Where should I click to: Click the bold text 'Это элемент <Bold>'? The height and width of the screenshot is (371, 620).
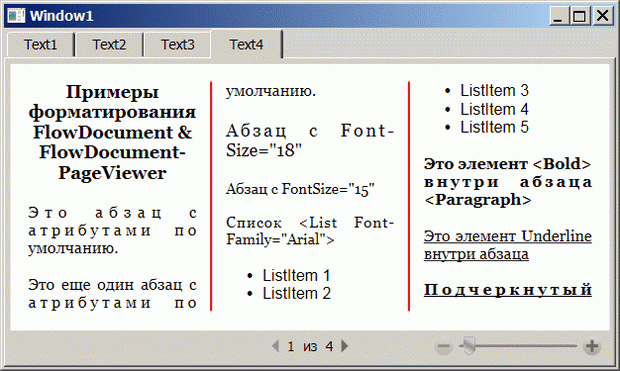tap(507, 164)
